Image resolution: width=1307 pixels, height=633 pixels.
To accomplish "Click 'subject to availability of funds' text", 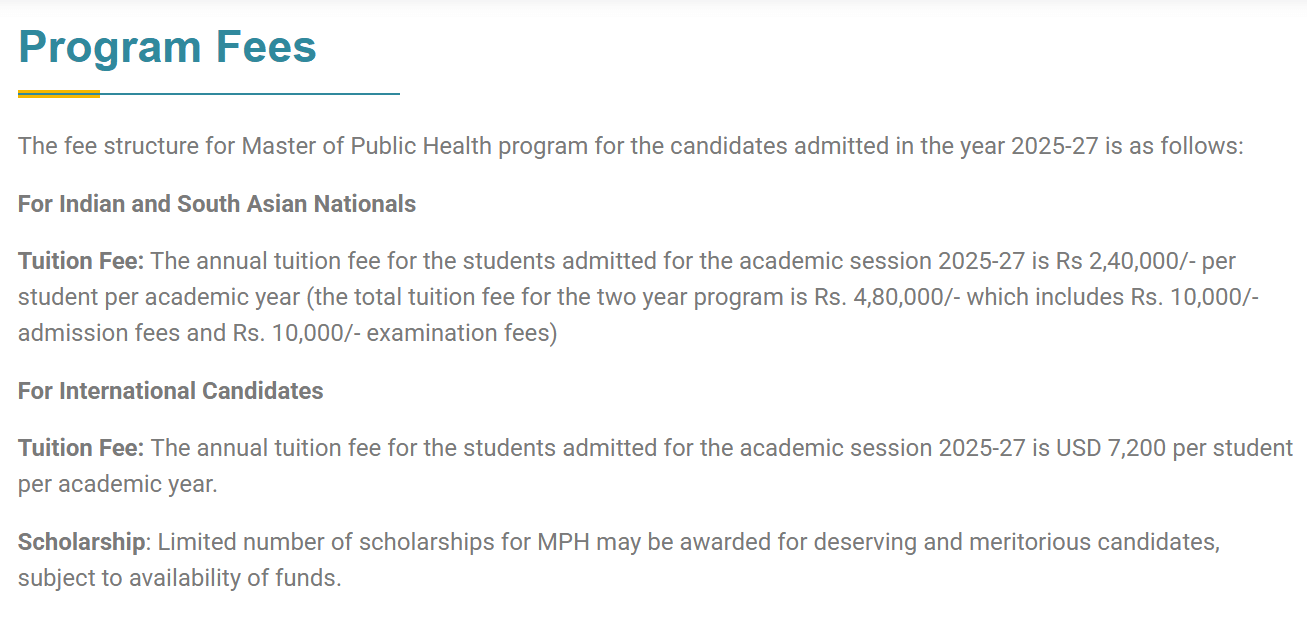I will pos(179,578).
